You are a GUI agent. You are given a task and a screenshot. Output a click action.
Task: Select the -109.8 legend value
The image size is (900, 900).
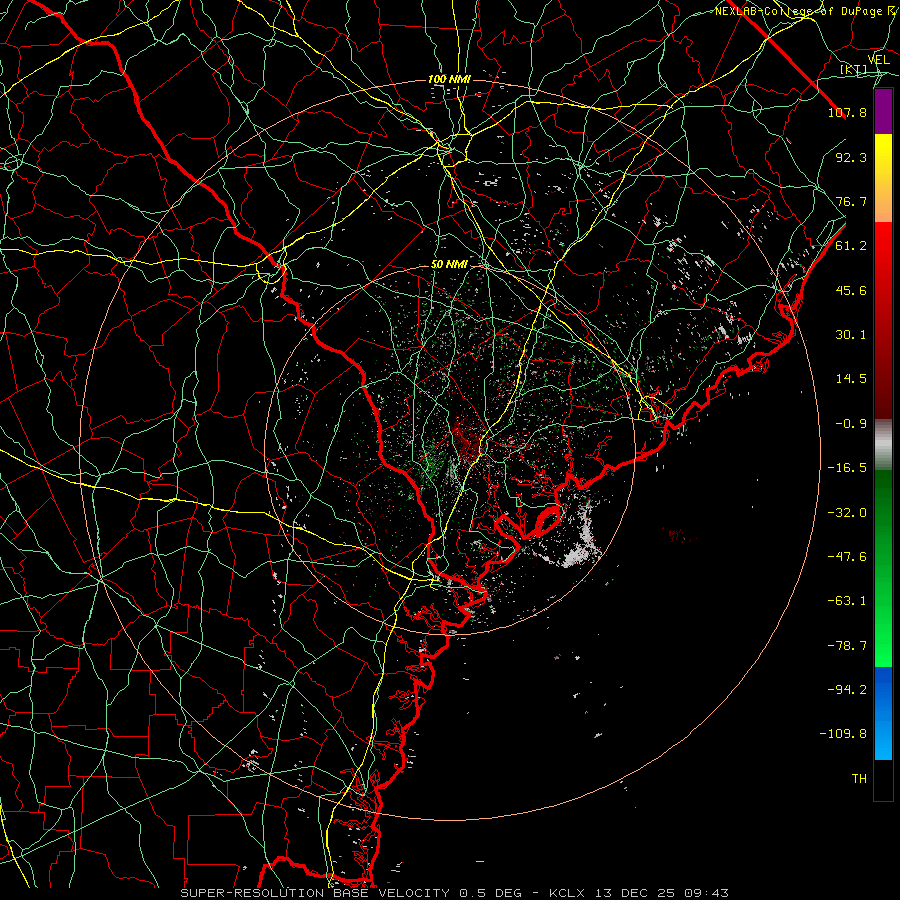click(x=843, y=734)
